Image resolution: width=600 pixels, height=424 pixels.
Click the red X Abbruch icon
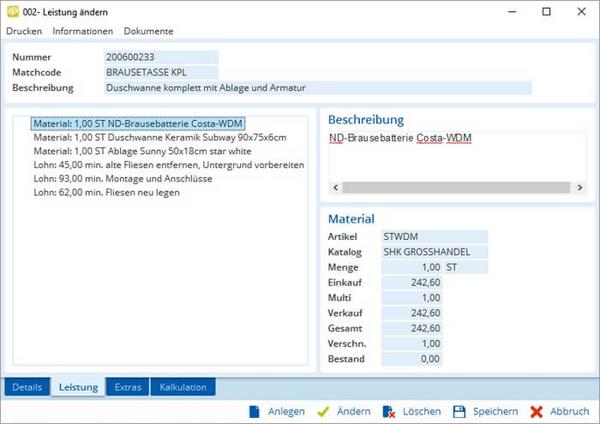click(537, 411)
